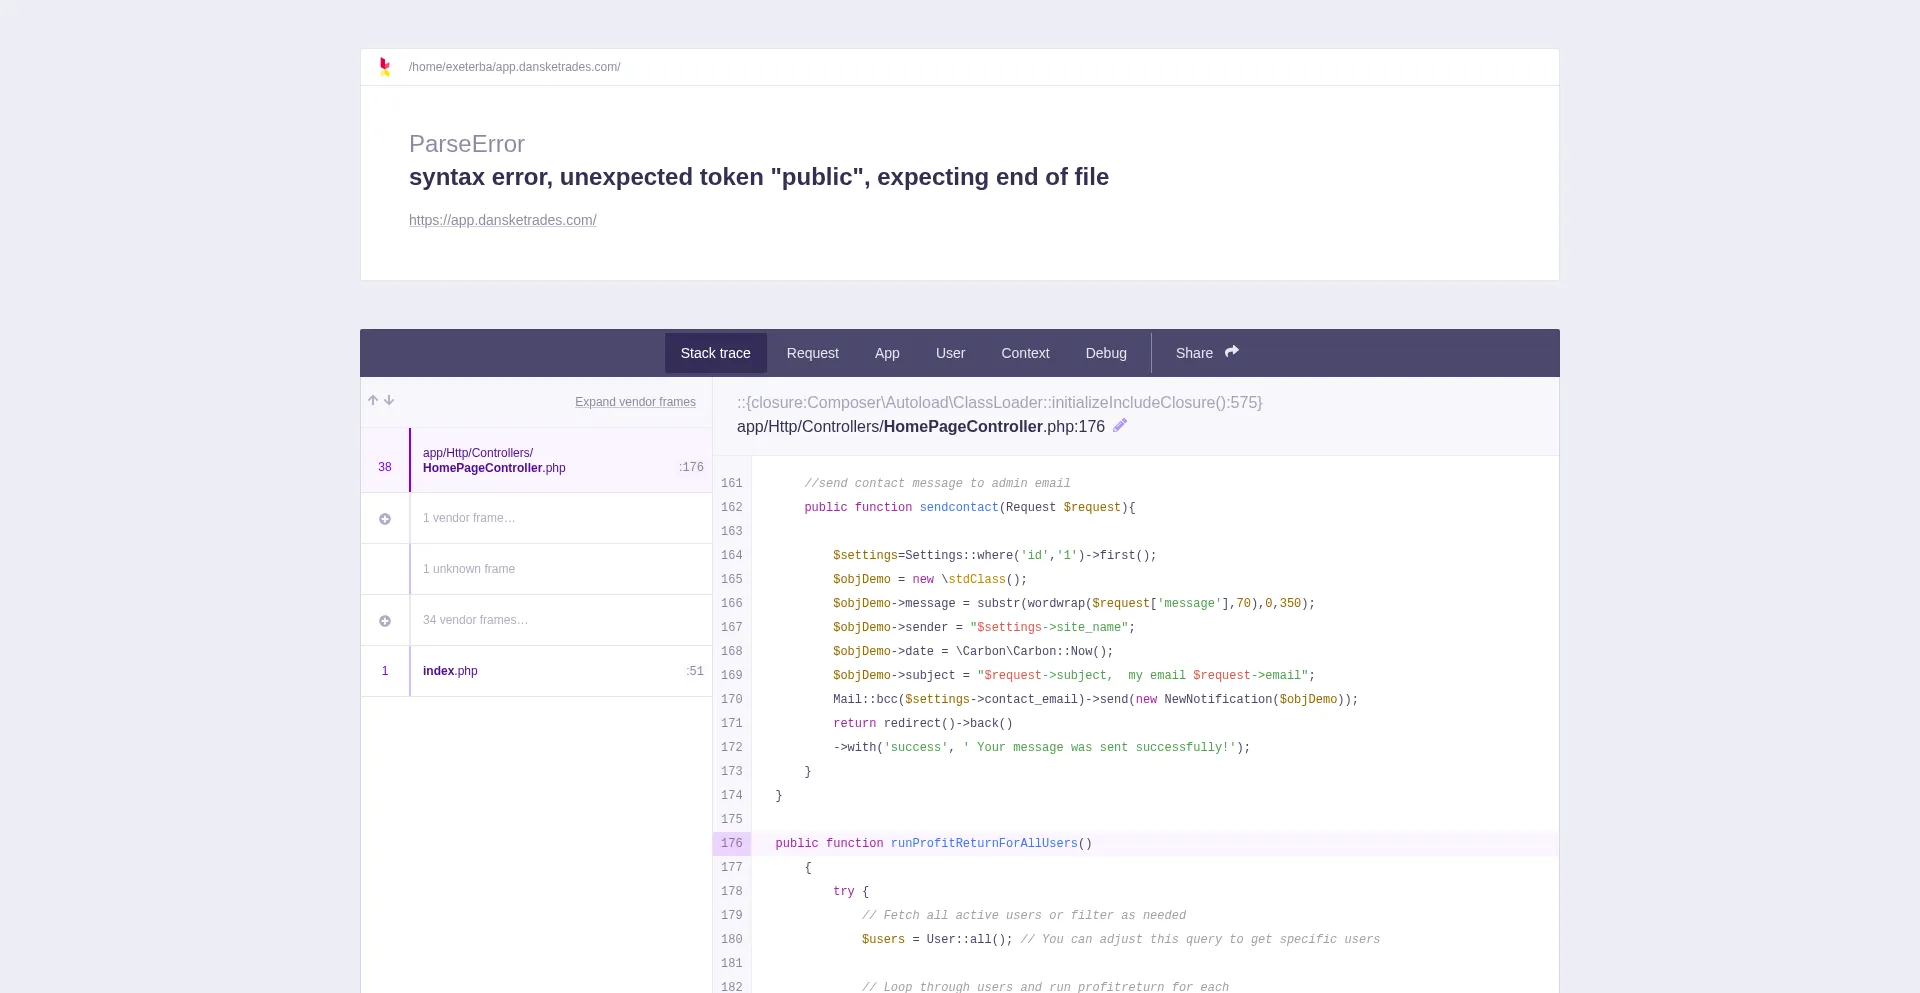Expand the '1 vendor frame…' row
Screen dimensions: 1920x993
pyautogui.click(x=469, y=518)
